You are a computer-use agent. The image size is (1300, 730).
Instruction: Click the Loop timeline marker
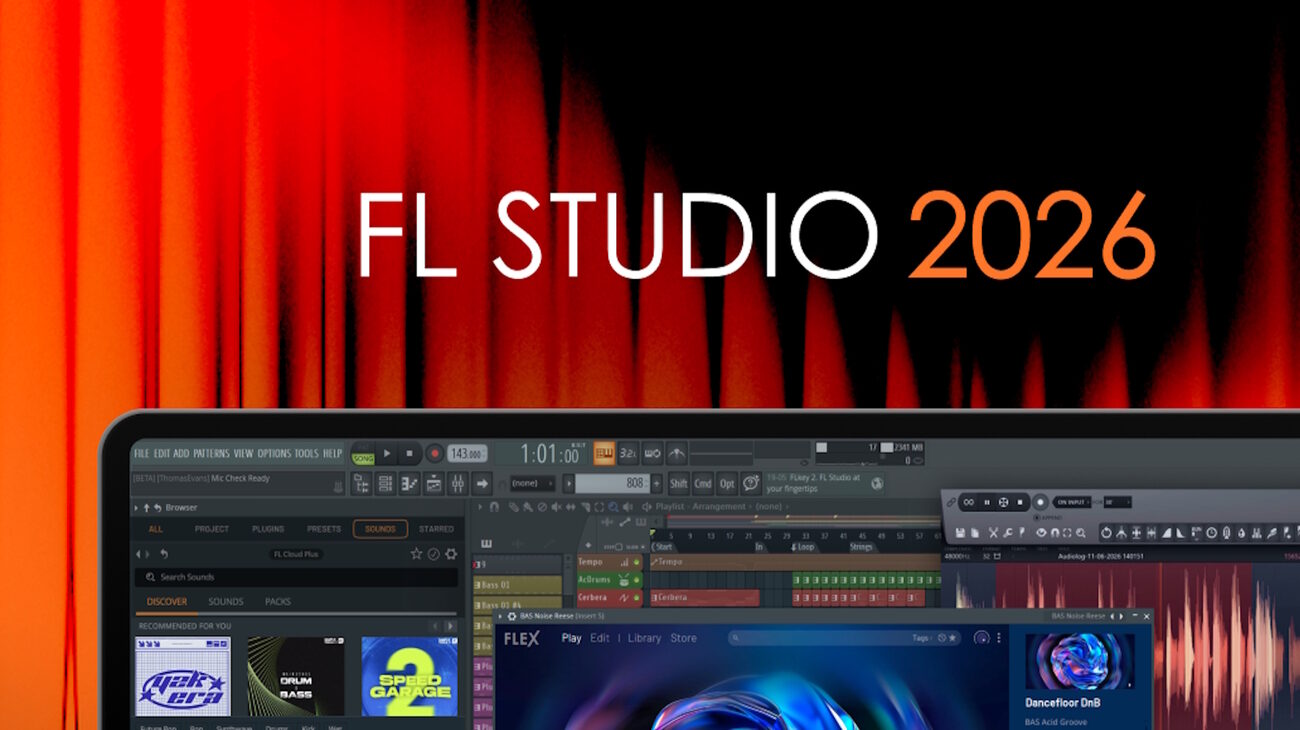pyautogui.click(x=803, y=547)
